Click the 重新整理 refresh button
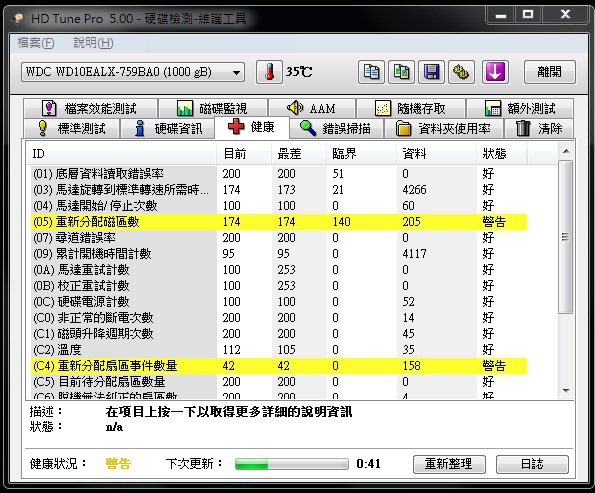 449,464
